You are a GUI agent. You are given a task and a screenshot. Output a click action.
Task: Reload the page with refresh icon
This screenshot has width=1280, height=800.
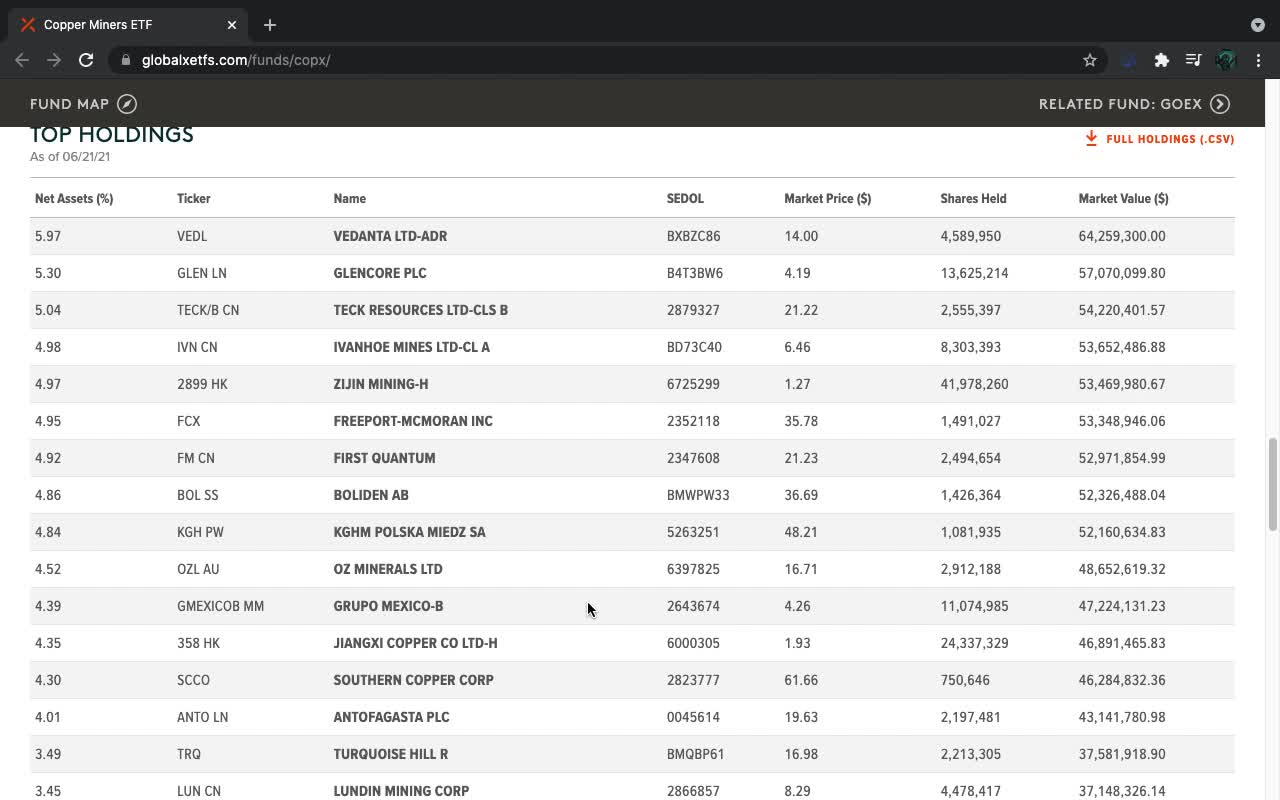[x=86, y=60]
